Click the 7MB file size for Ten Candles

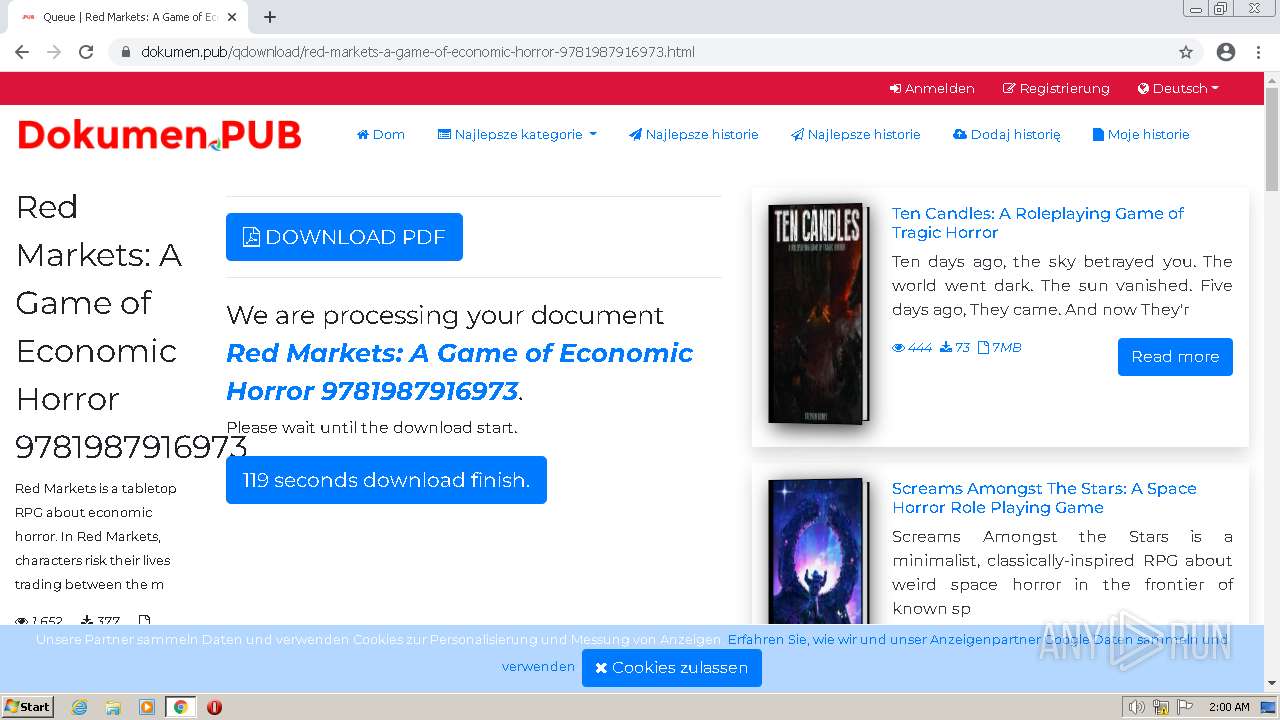(999, 348)
